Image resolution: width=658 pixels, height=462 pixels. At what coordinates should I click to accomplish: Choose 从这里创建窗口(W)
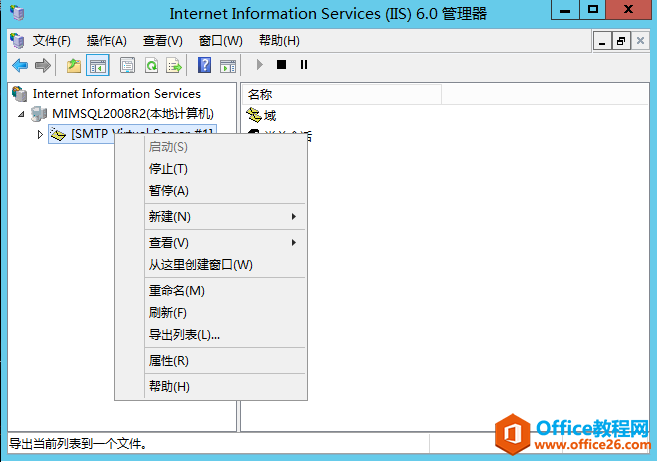[x=225, y=265]
